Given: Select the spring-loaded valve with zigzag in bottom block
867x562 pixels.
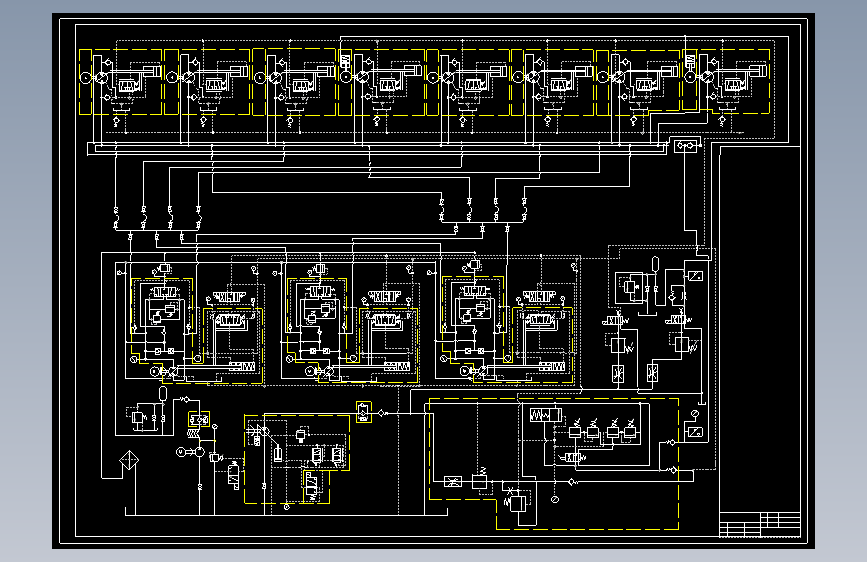Looking at the screenshot, I should pyautogui.click(x=546, y=415).
